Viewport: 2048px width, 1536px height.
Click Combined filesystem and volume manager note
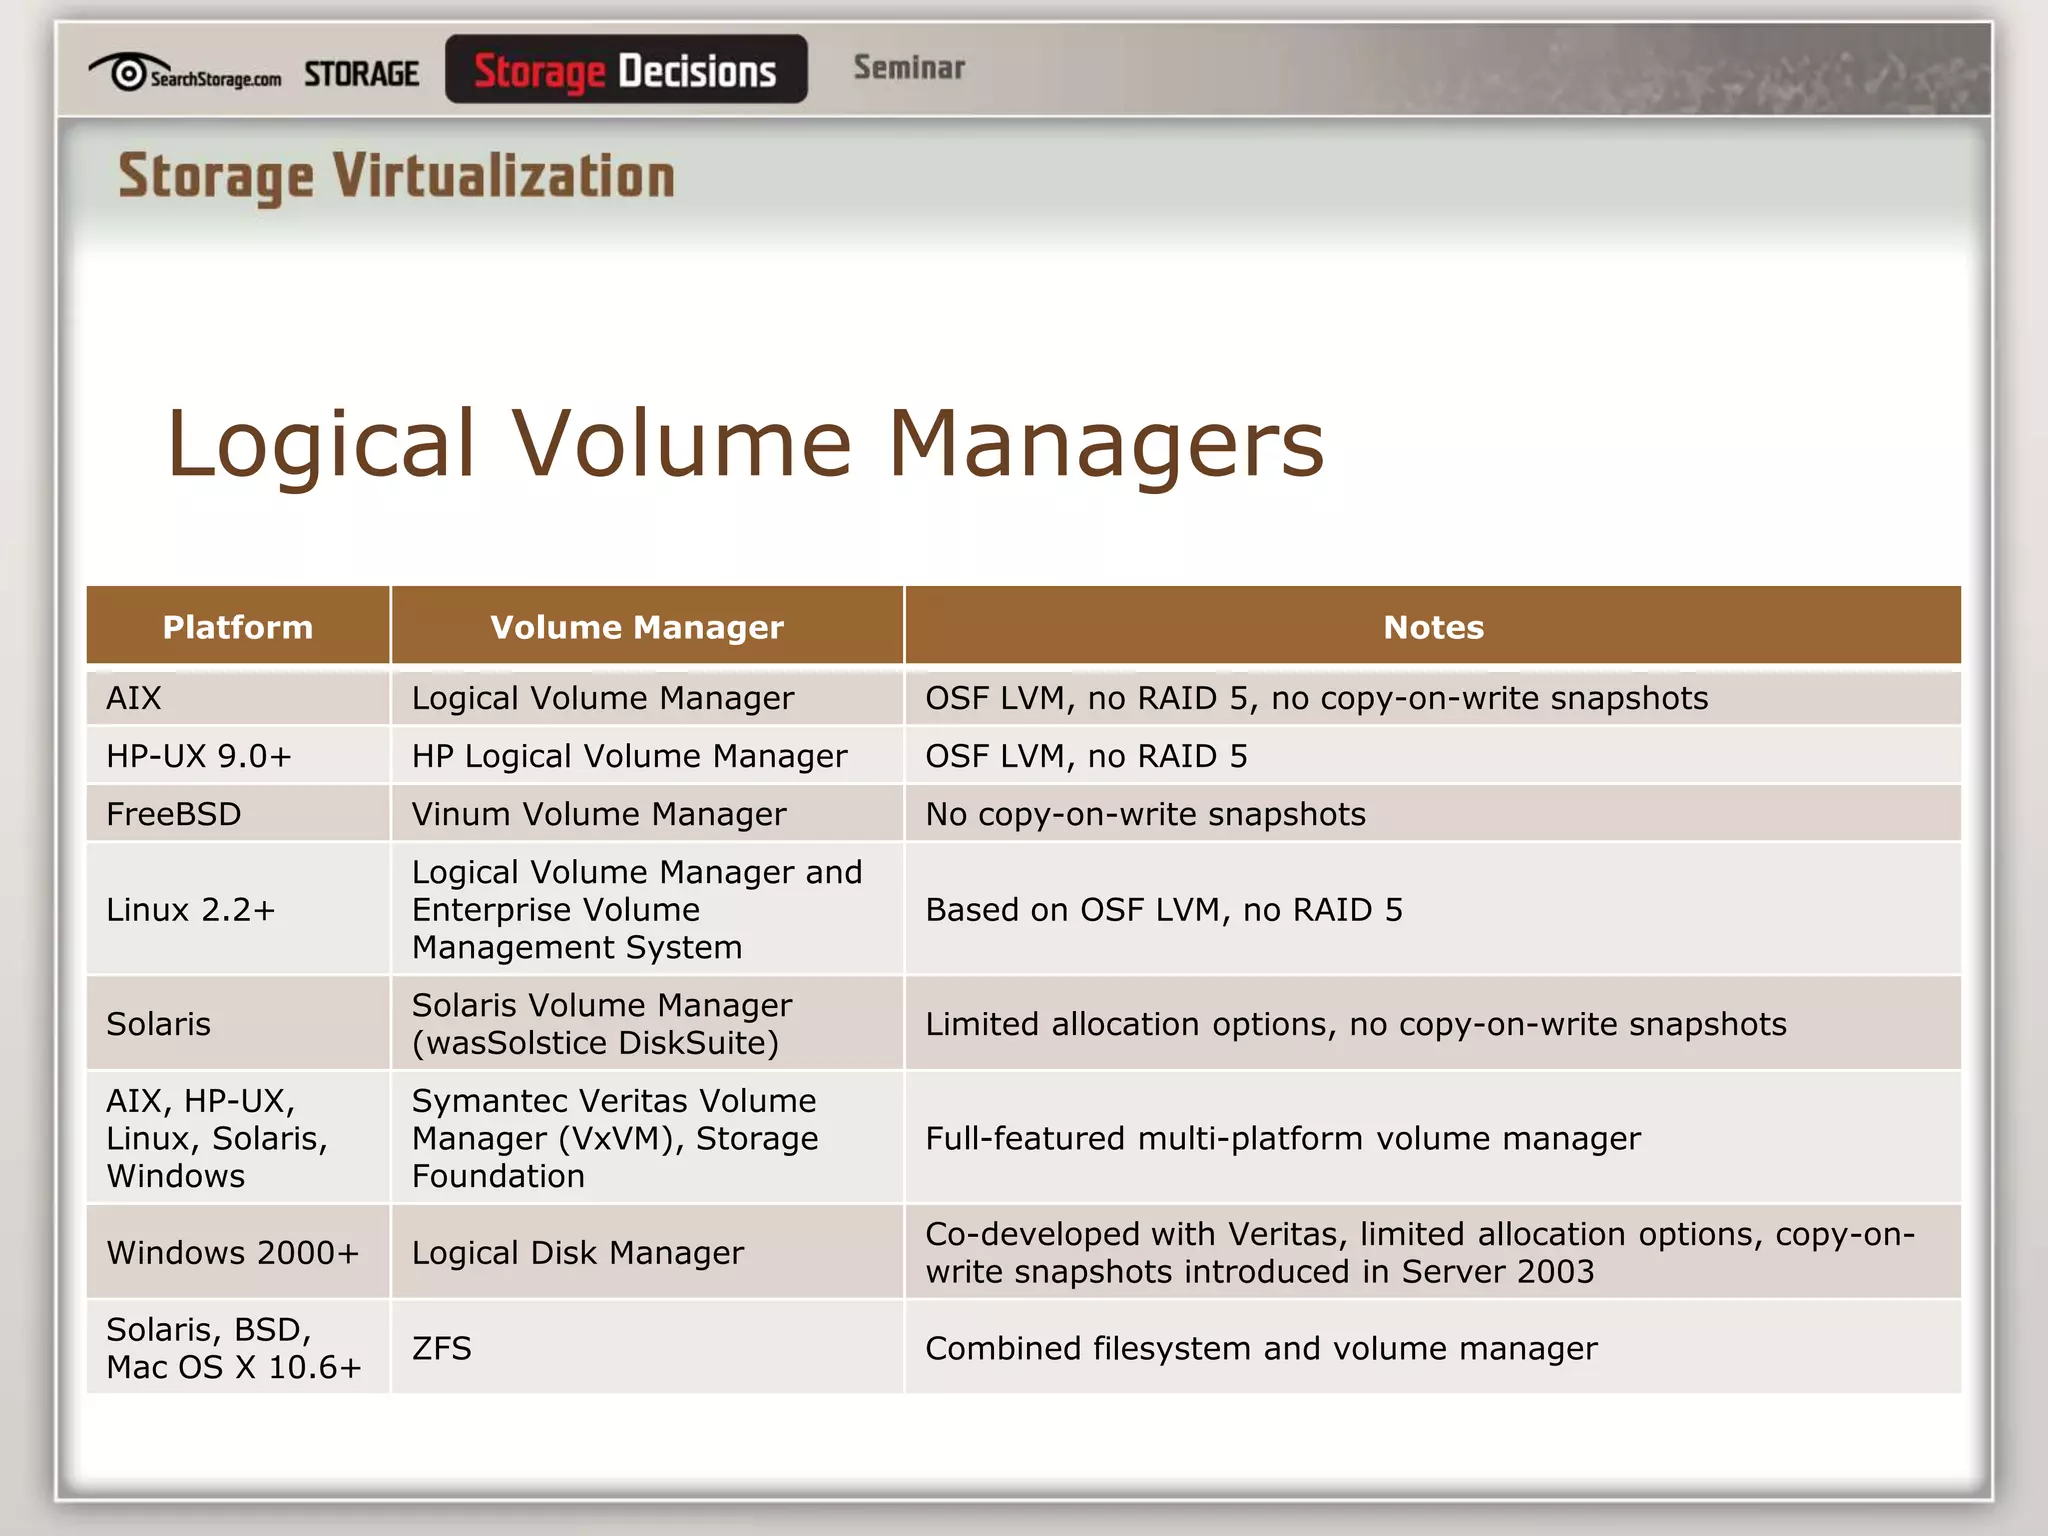(1261, 1348)
